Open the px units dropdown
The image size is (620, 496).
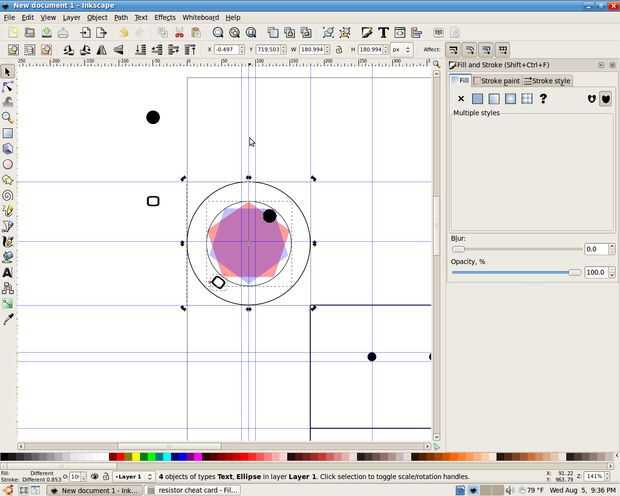tap(401, 50)
